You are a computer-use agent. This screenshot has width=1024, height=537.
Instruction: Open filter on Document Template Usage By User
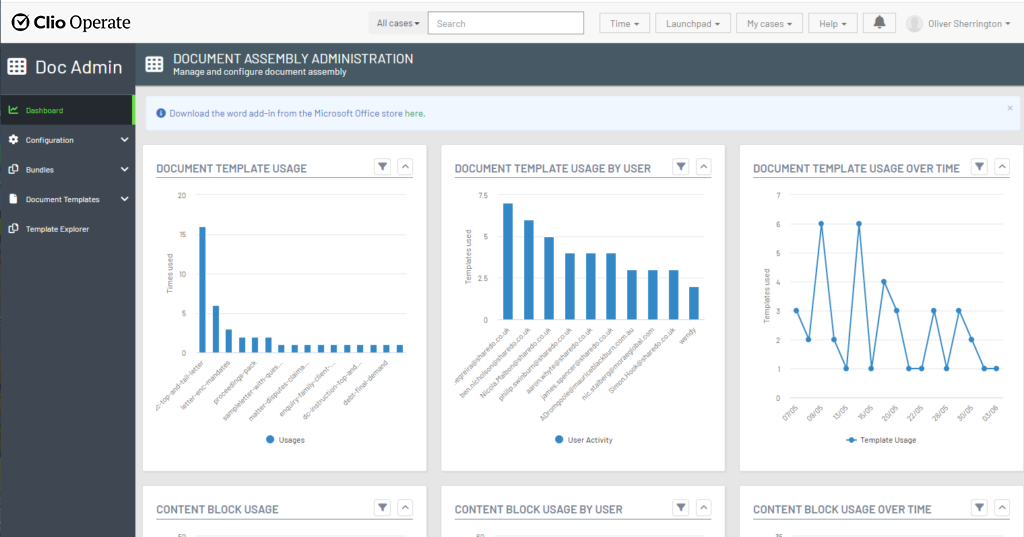[680, 167]
